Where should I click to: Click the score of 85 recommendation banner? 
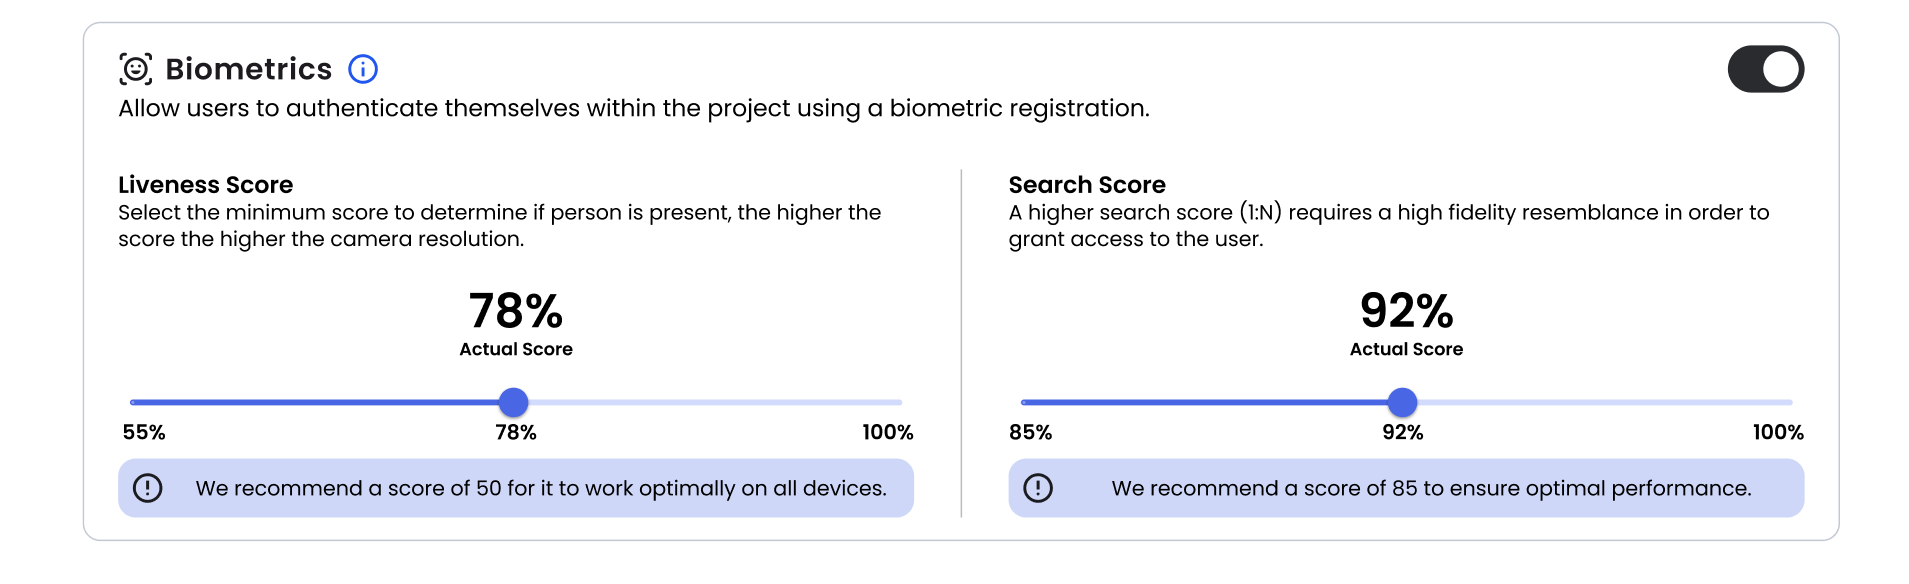point(1430,488)
